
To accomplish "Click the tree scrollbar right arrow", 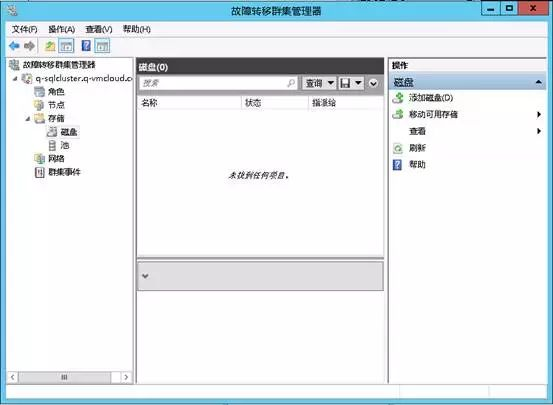I will coord(126,377).
